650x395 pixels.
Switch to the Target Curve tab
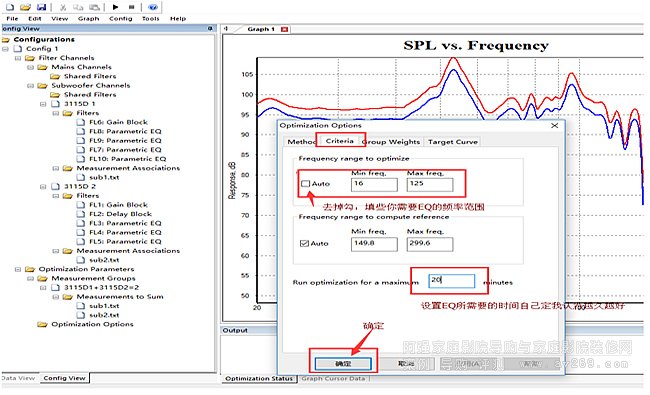(x=453, y=142)
